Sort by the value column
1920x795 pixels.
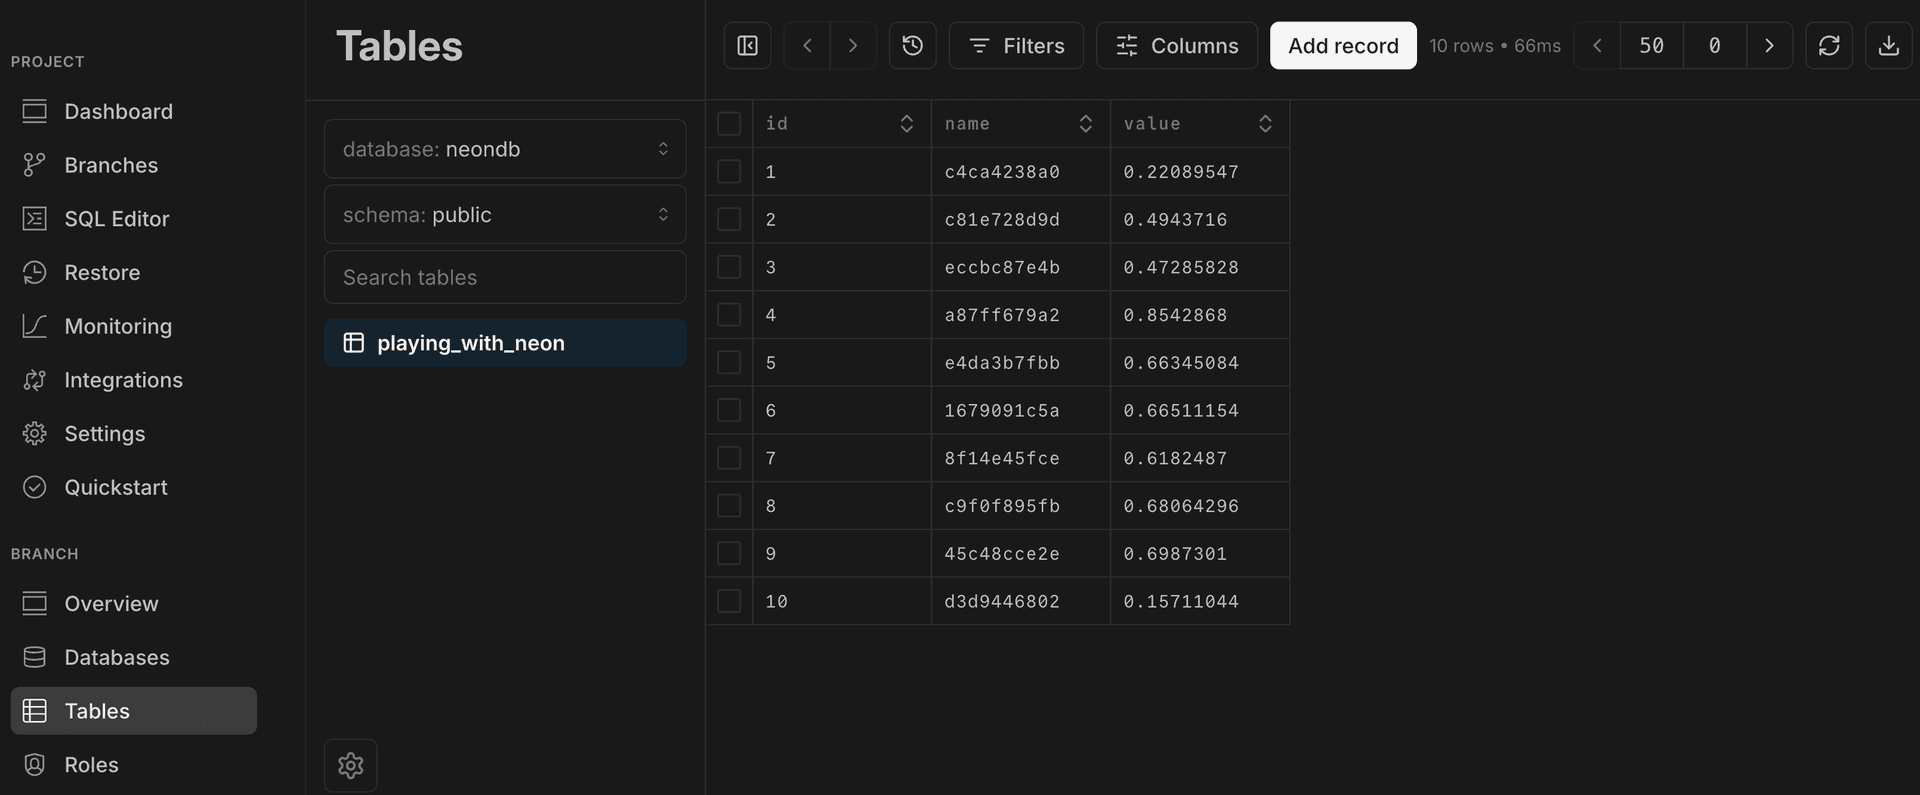1264,124
